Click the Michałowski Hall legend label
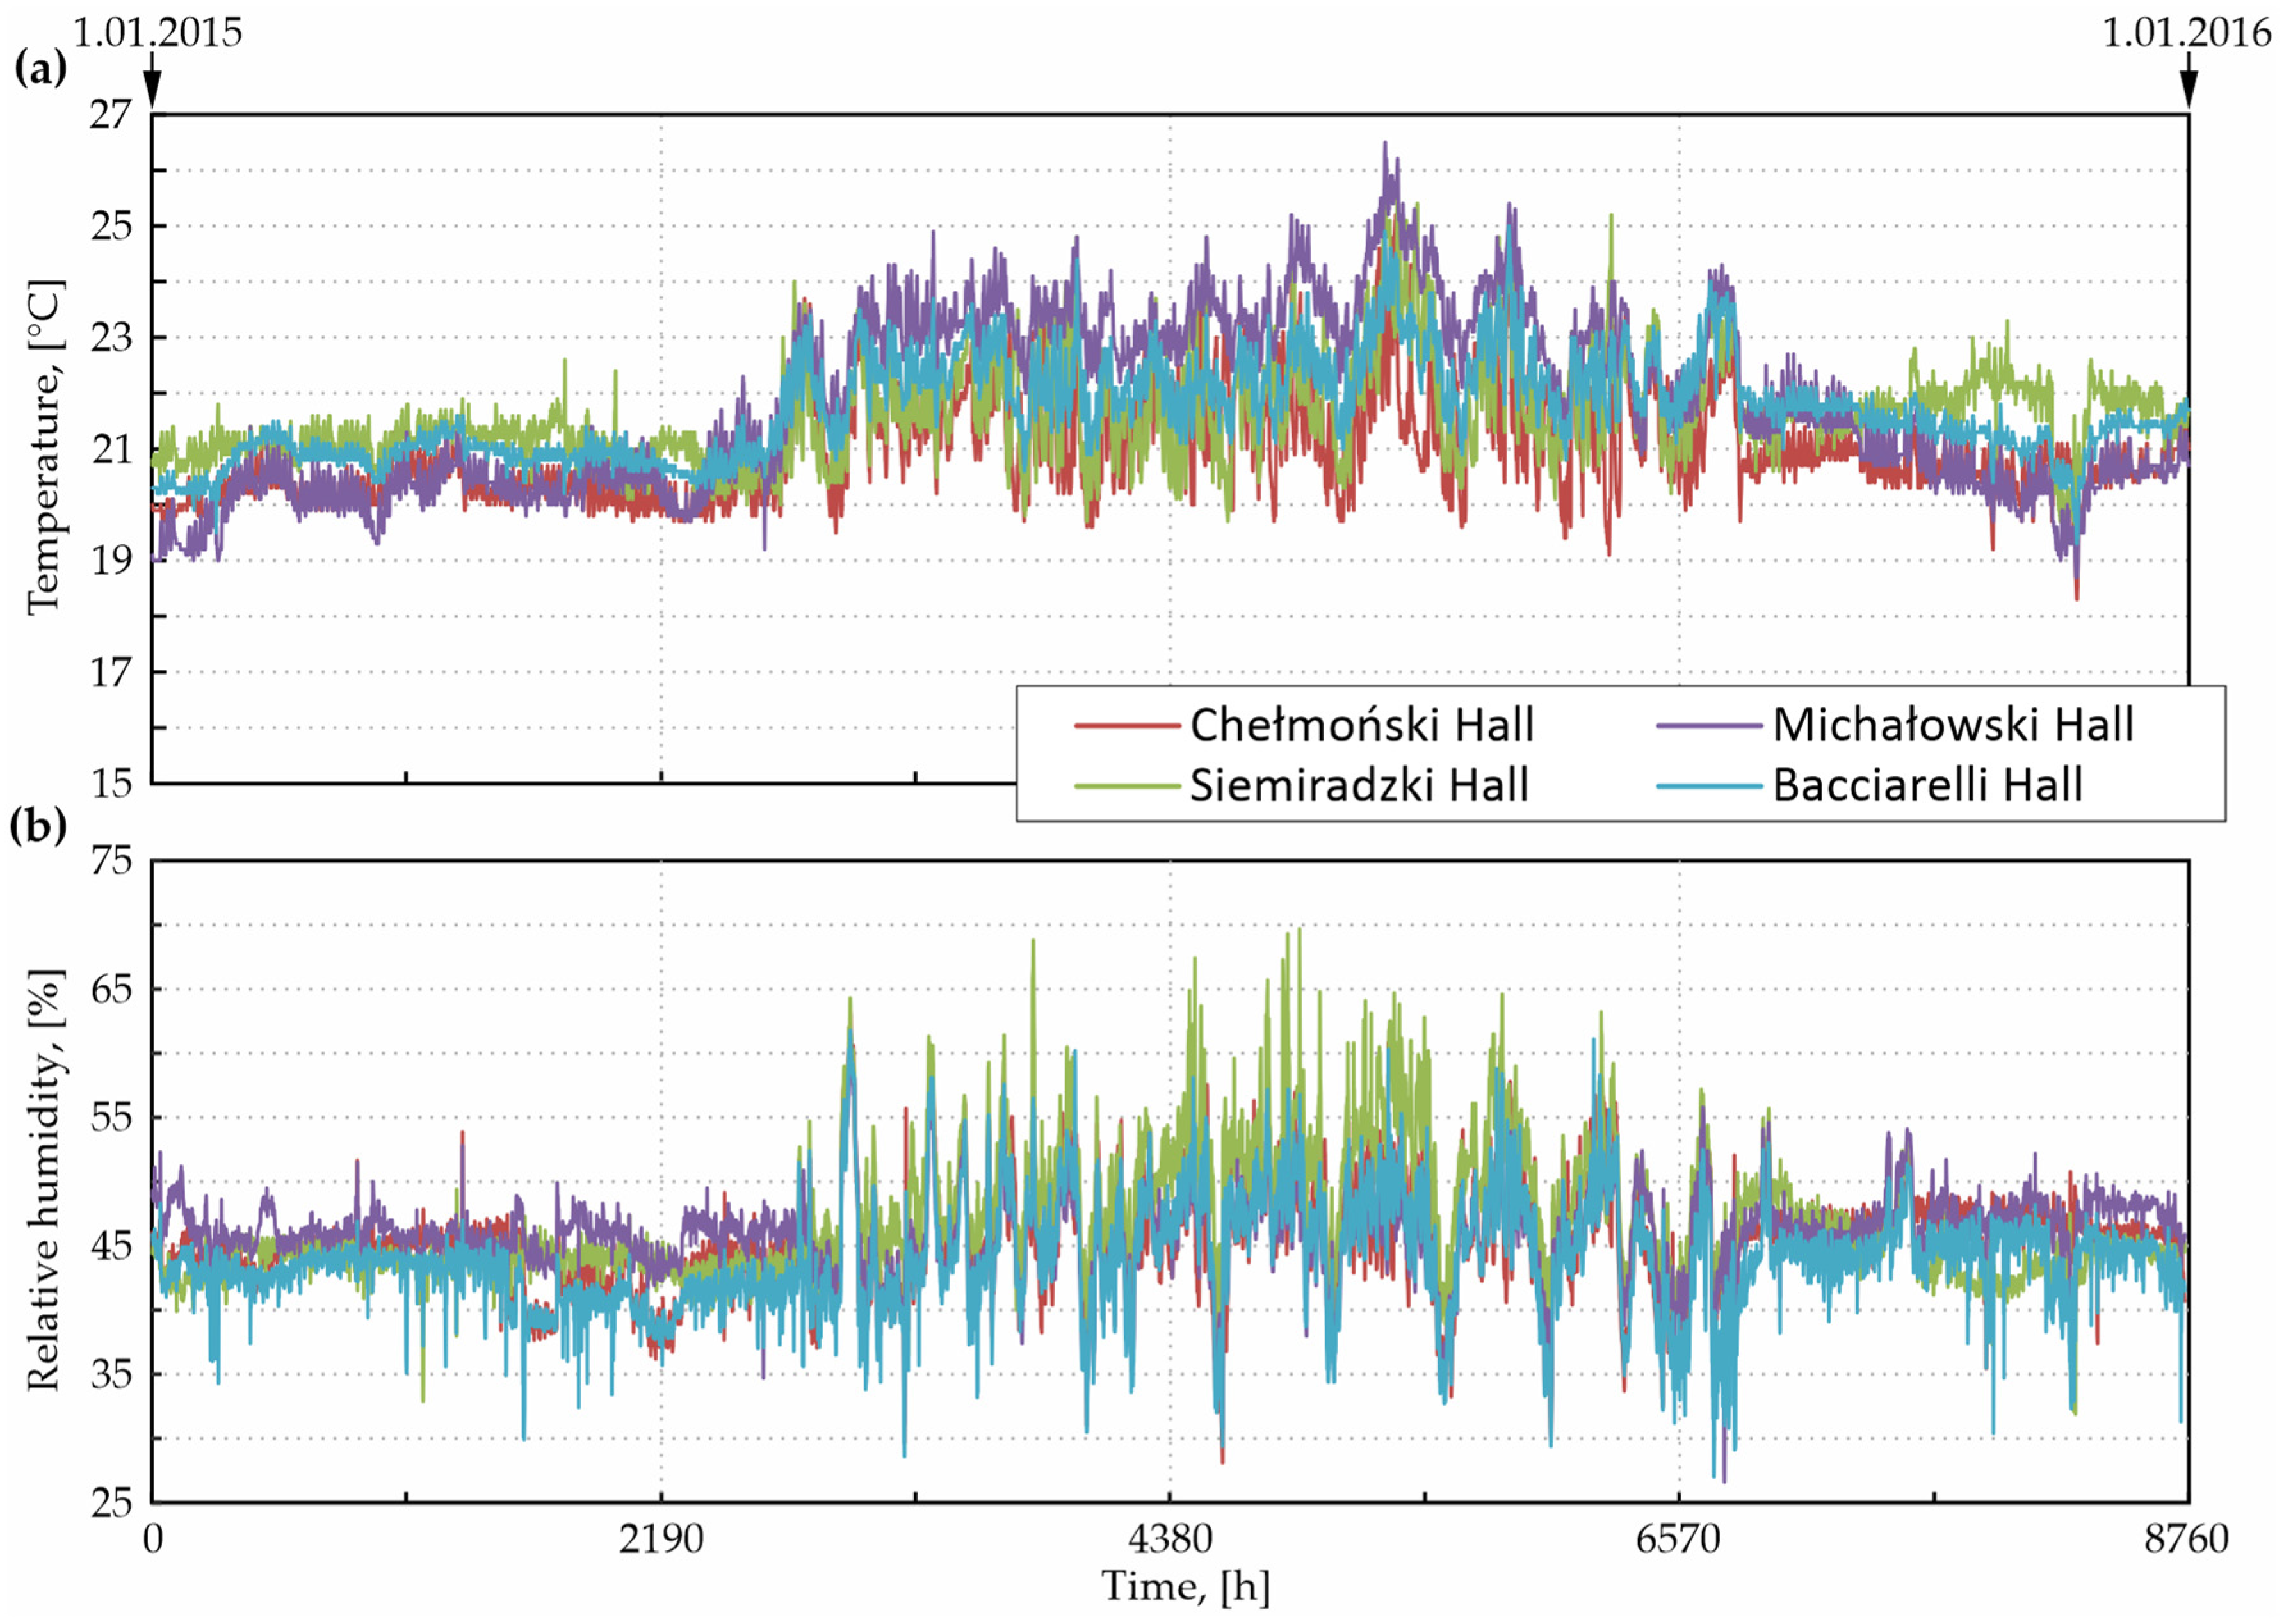Screen dimensions: 2284x1624 click(x=1953, y=725)
